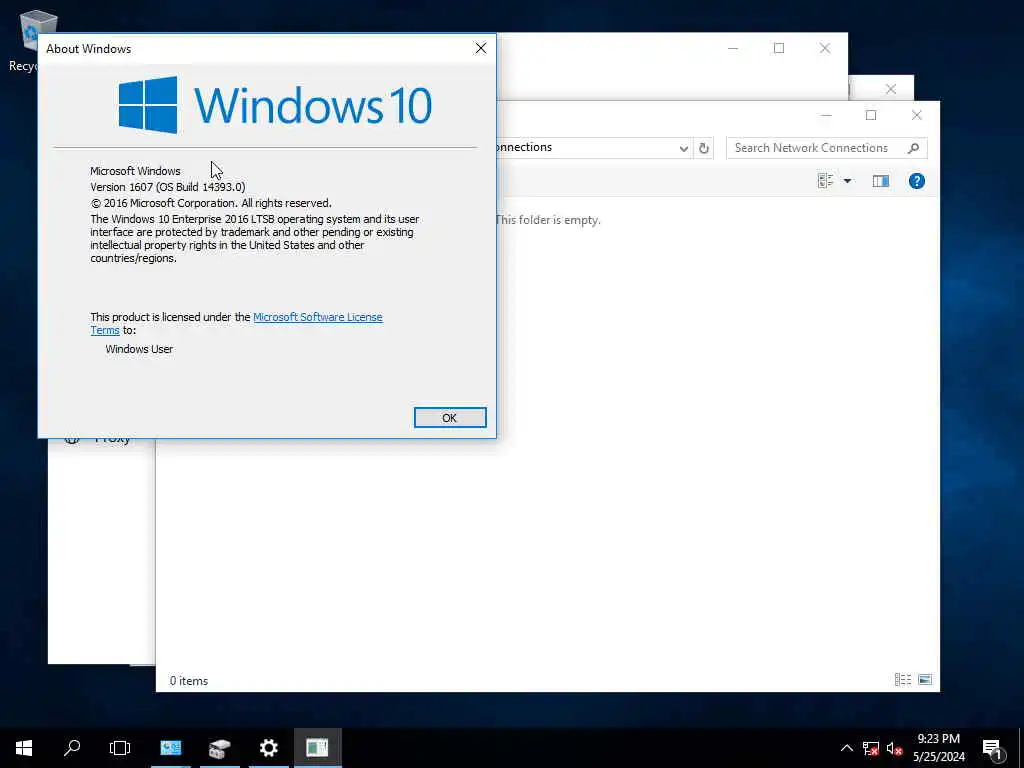Open Task View from the taskbar
The height and width of the screenshot is (768, 1024).
click(x=120, y=748)
